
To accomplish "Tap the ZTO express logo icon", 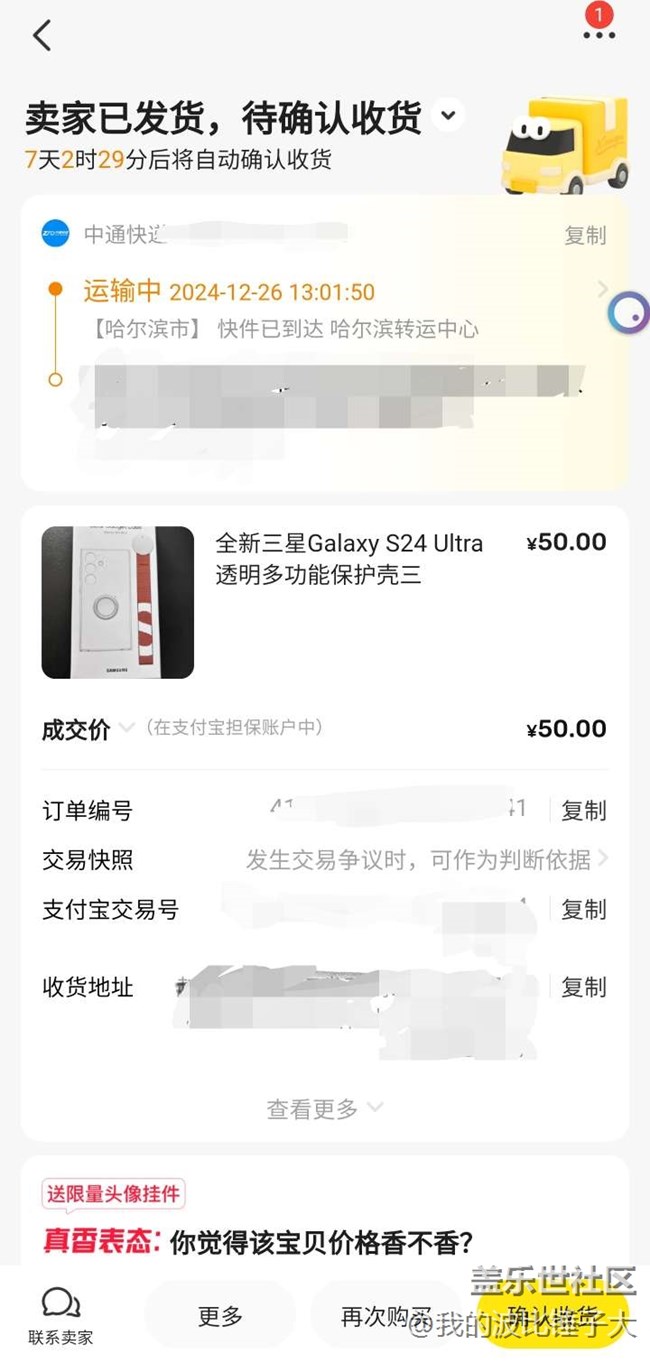I will [55, 234].
